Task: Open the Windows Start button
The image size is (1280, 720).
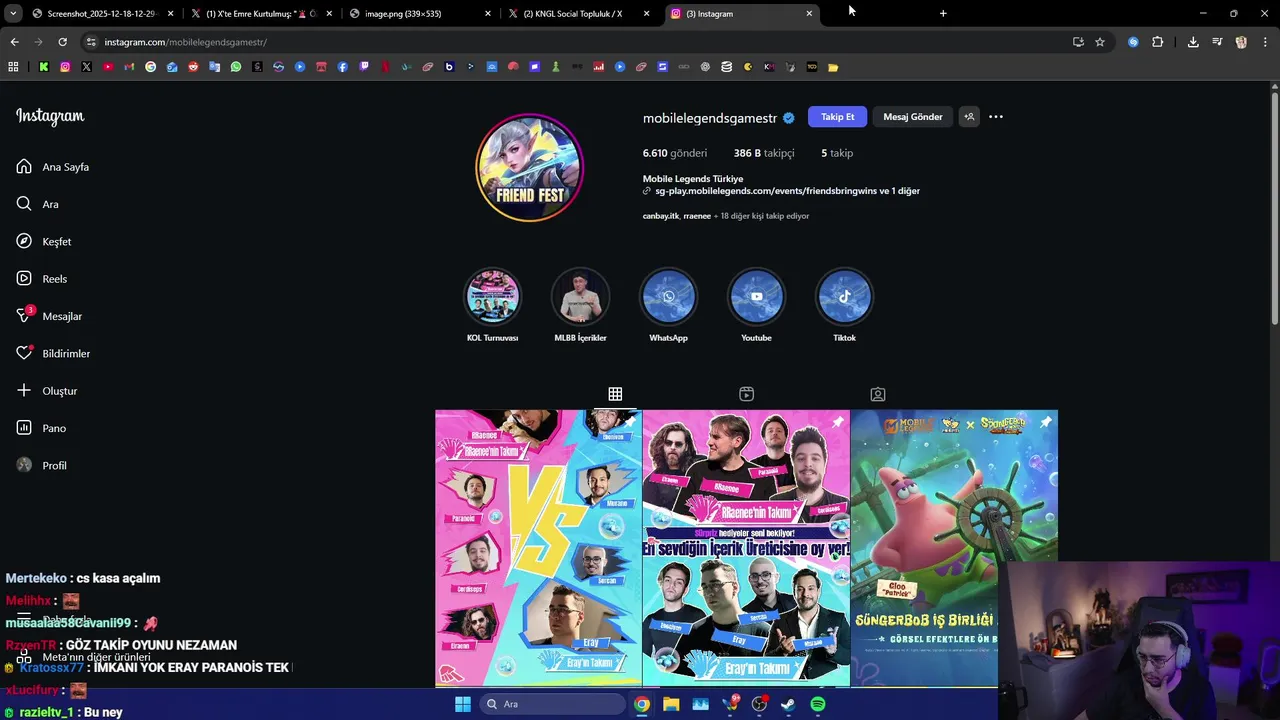Action: pos(462,704)
